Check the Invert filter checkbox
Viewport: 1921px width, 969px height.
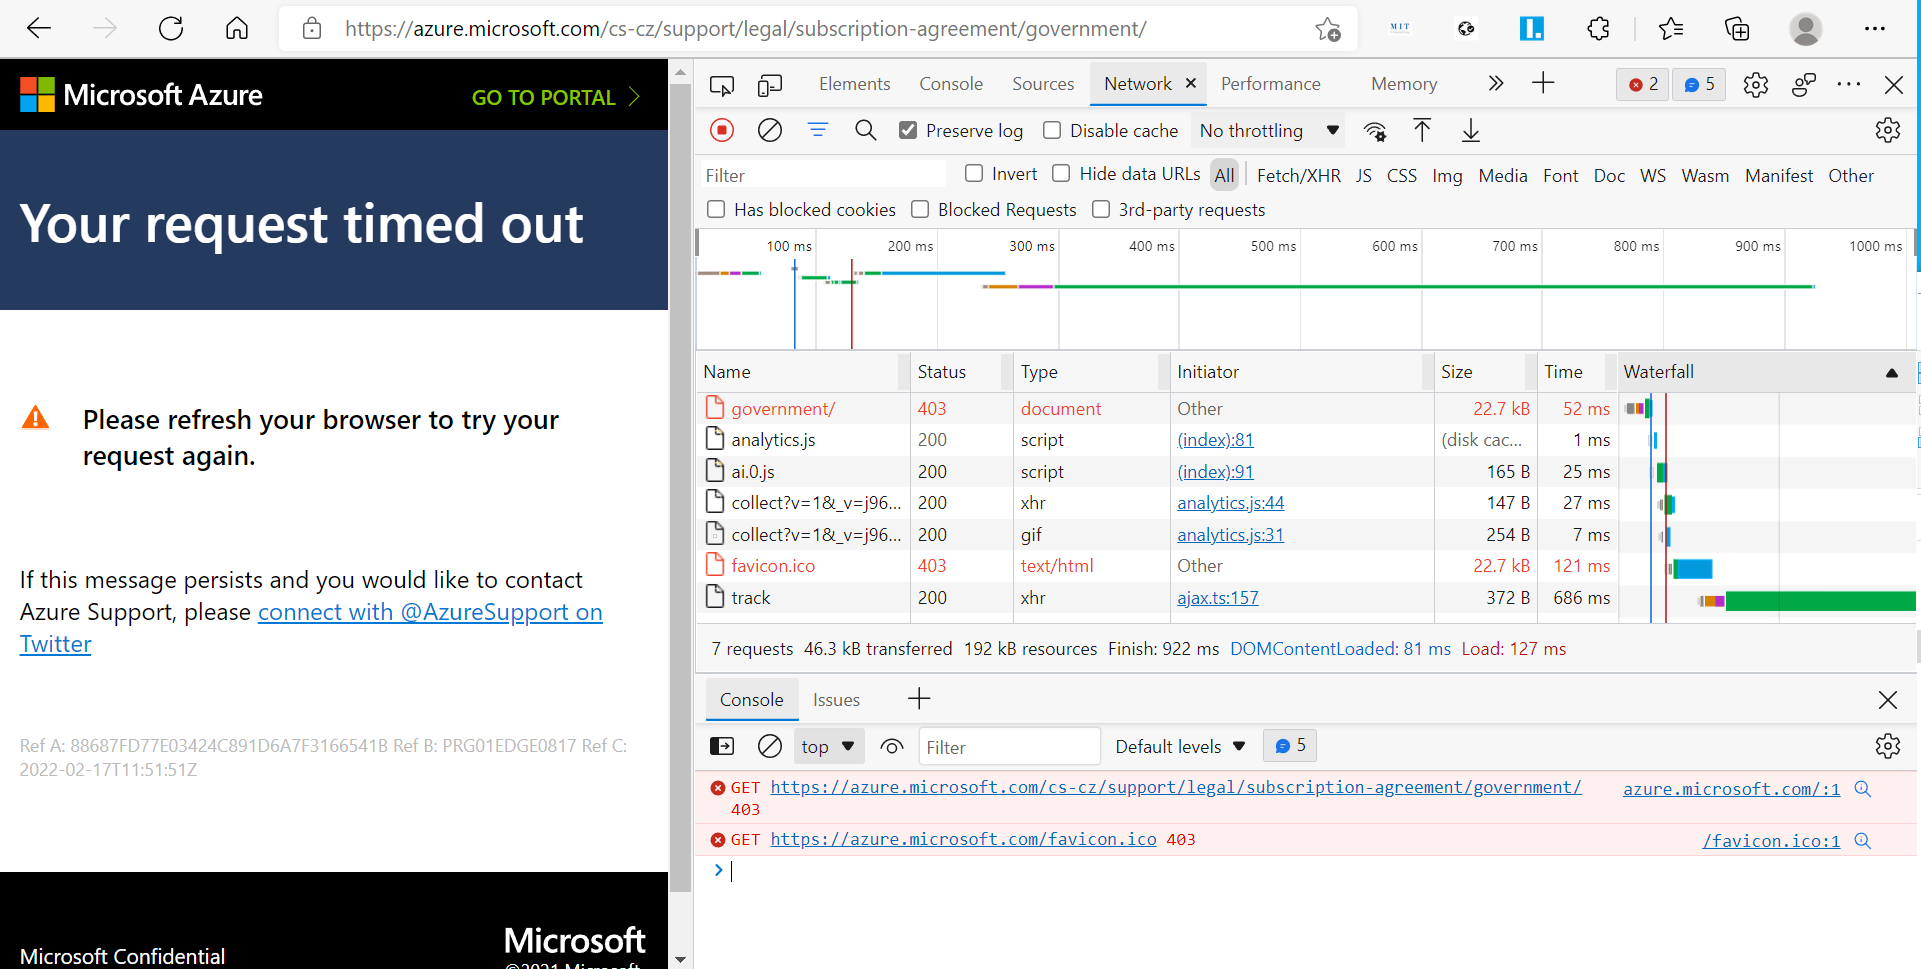coord(974,173)
